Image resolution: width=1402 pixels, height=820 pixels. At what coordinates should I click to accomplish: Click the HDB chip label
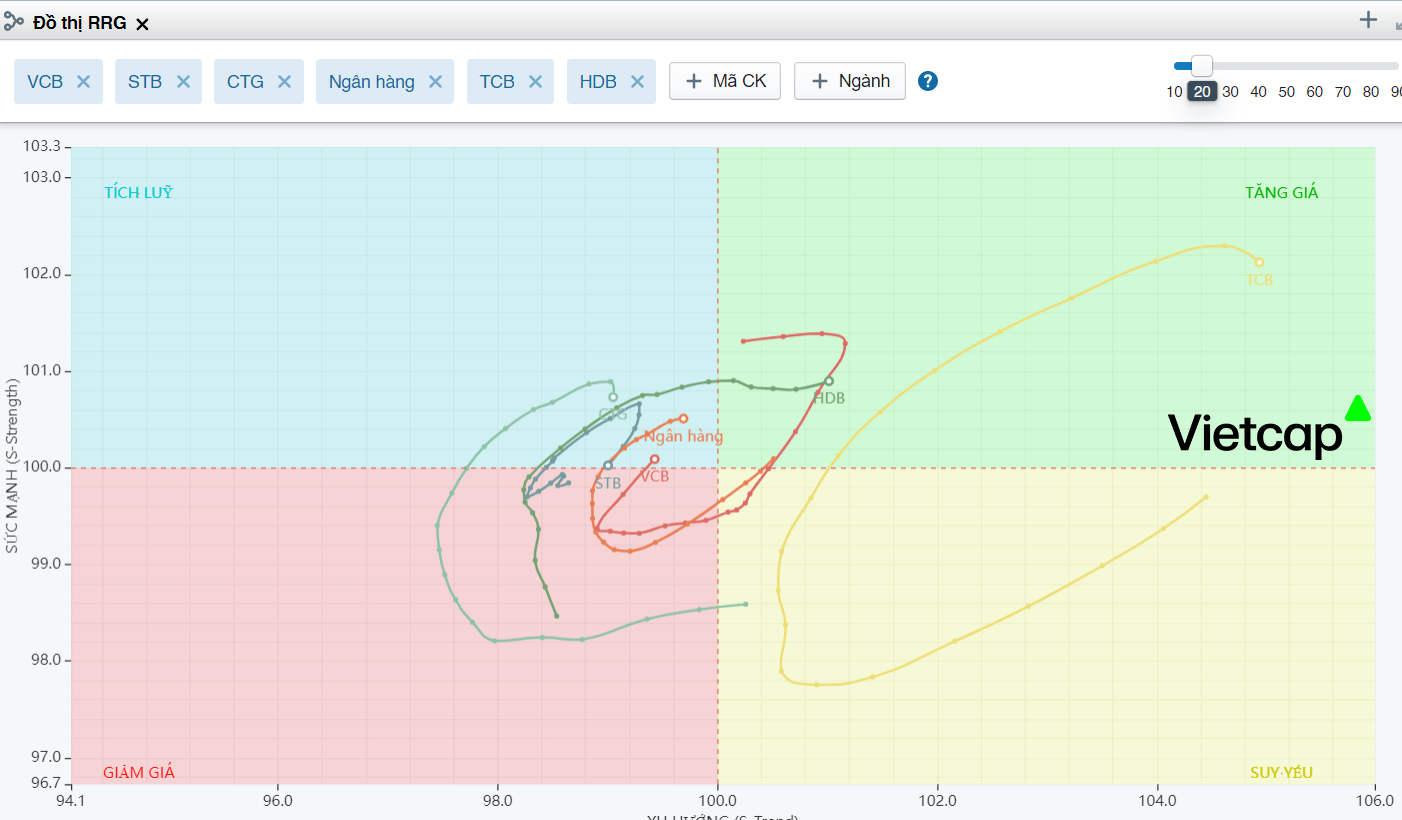(x=598, y=82)
